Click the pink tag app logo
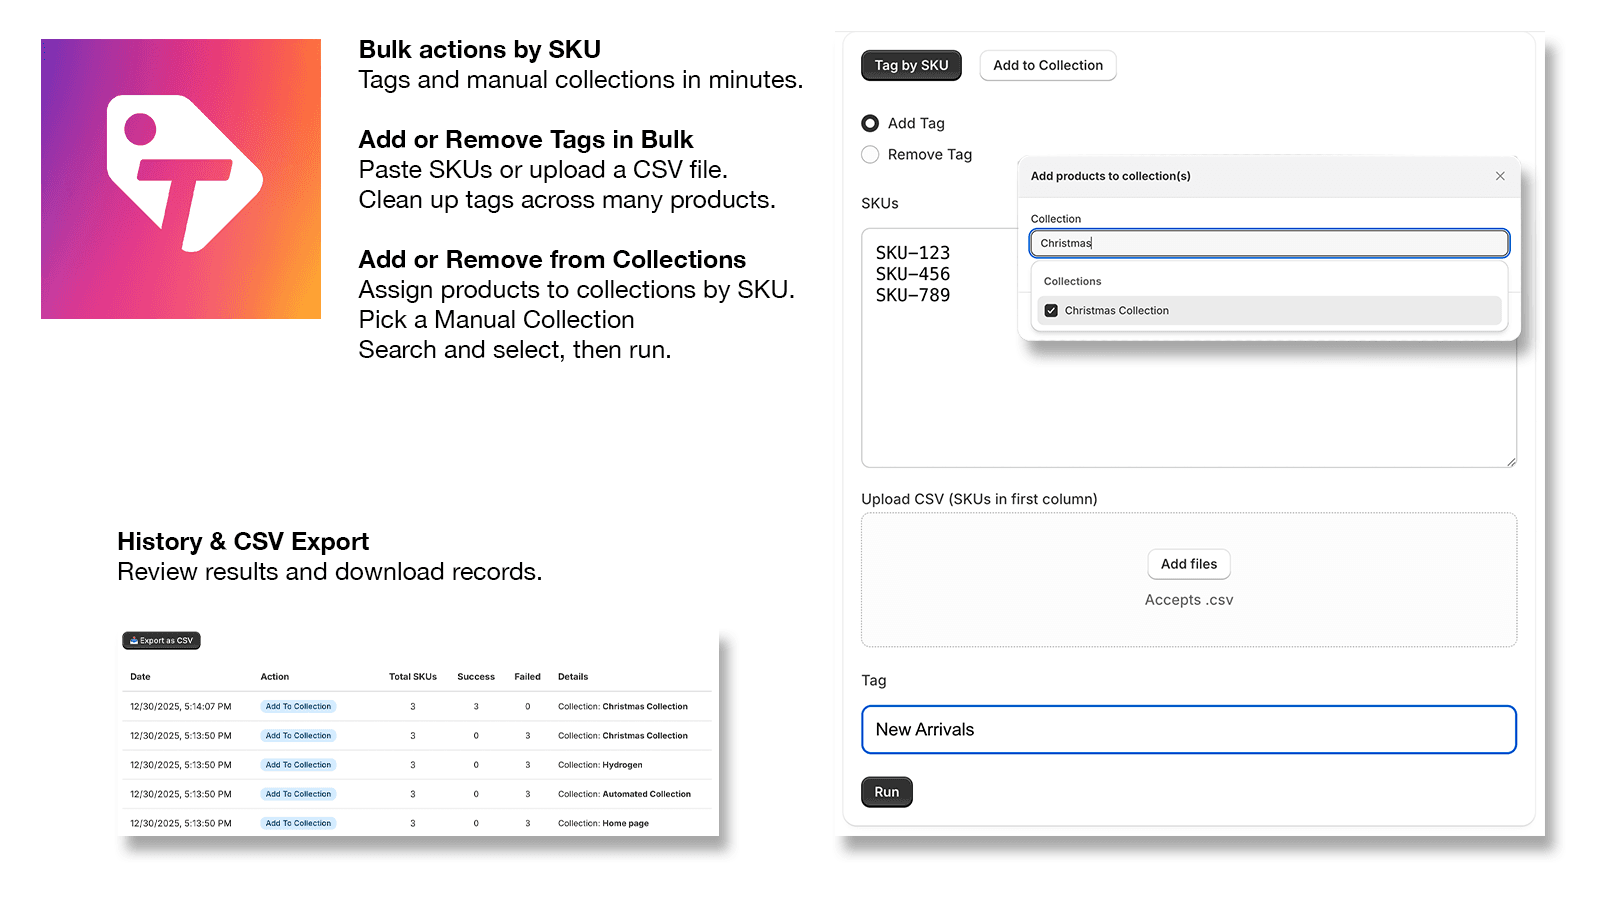This screenshot has height=900, width=1600. click(181, 179)
